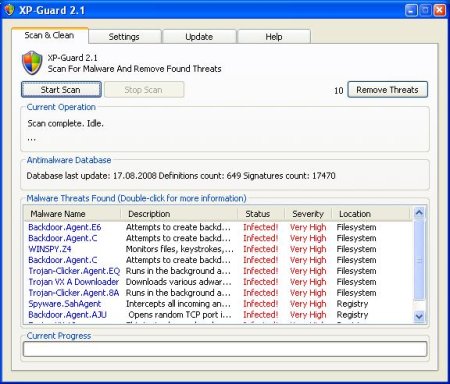The width and height of the screenshot is (450, 384).
Task: Select the Scan & Clean tab
Action: click(49, 35)
